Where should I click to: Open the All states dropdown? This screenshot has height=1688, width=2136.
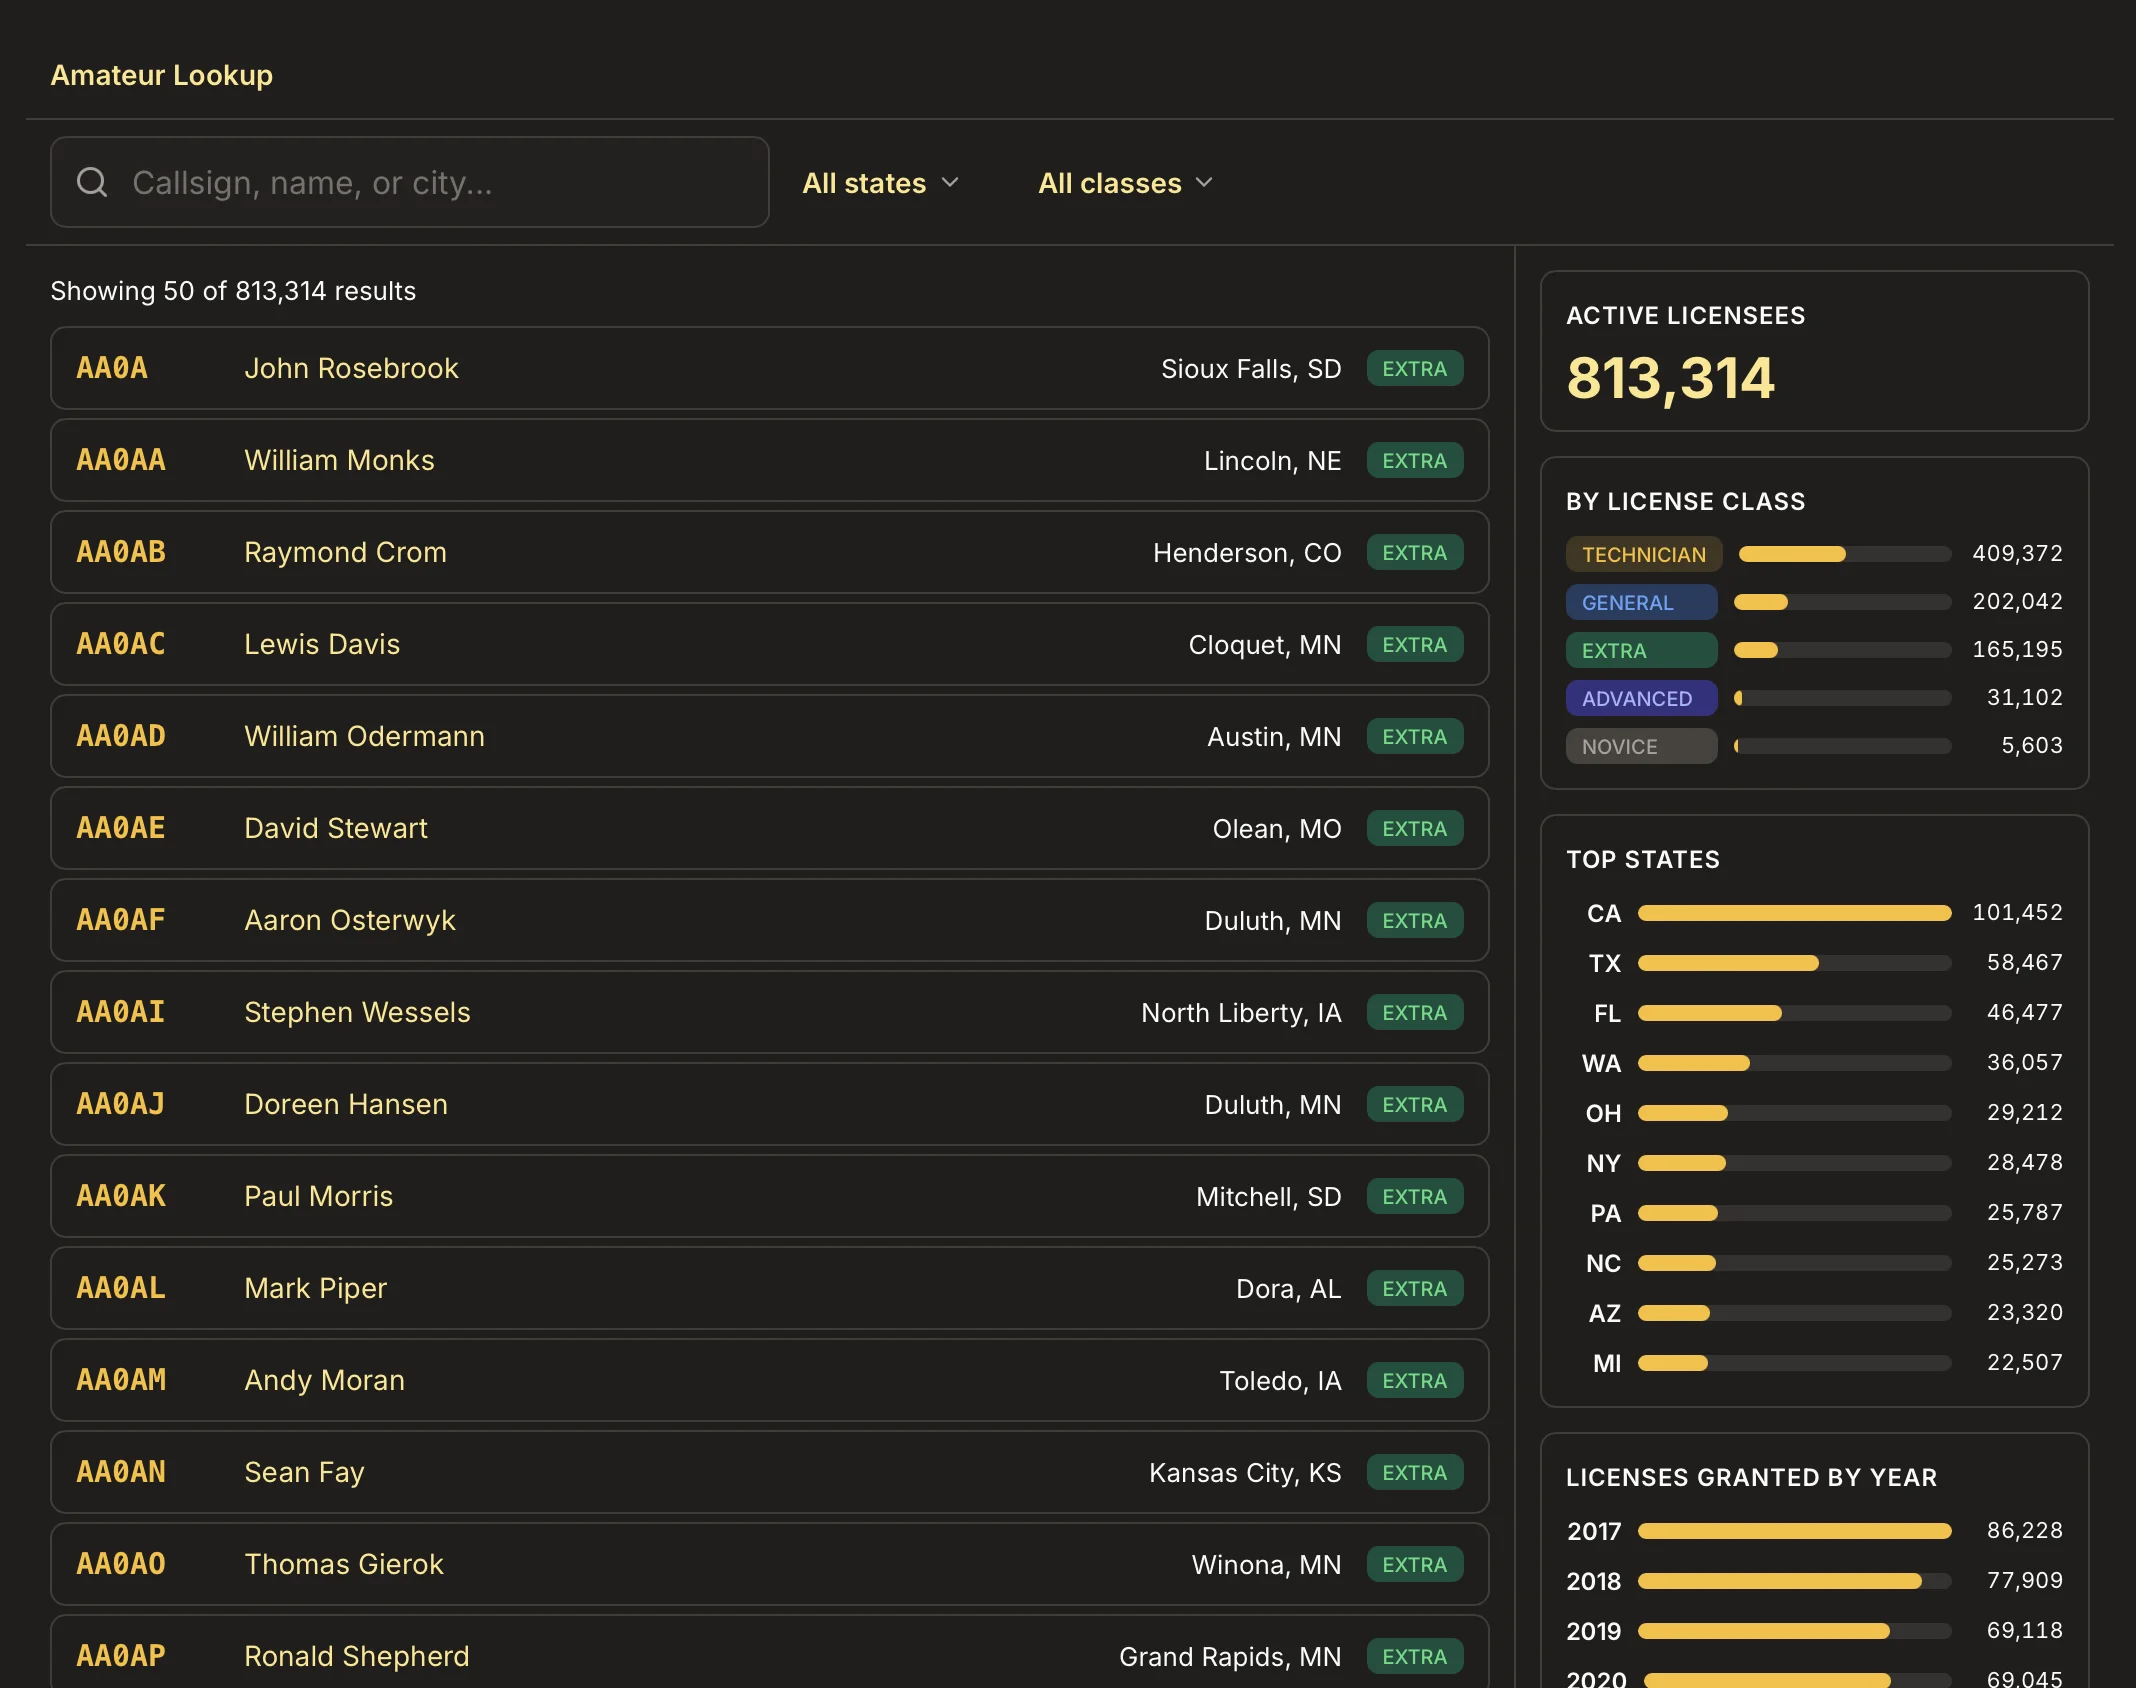pyautogui.click(x=881, y=182)
